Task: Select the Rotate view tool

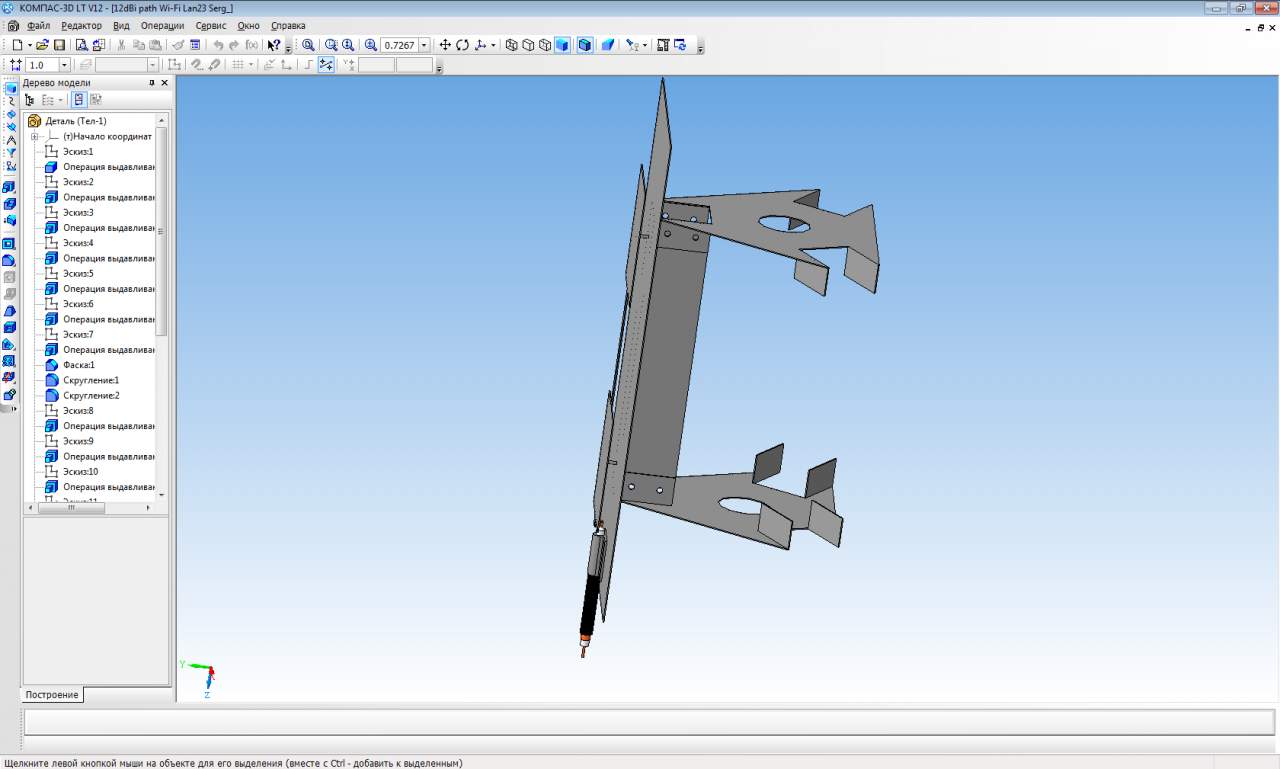Action: [462, 45]
